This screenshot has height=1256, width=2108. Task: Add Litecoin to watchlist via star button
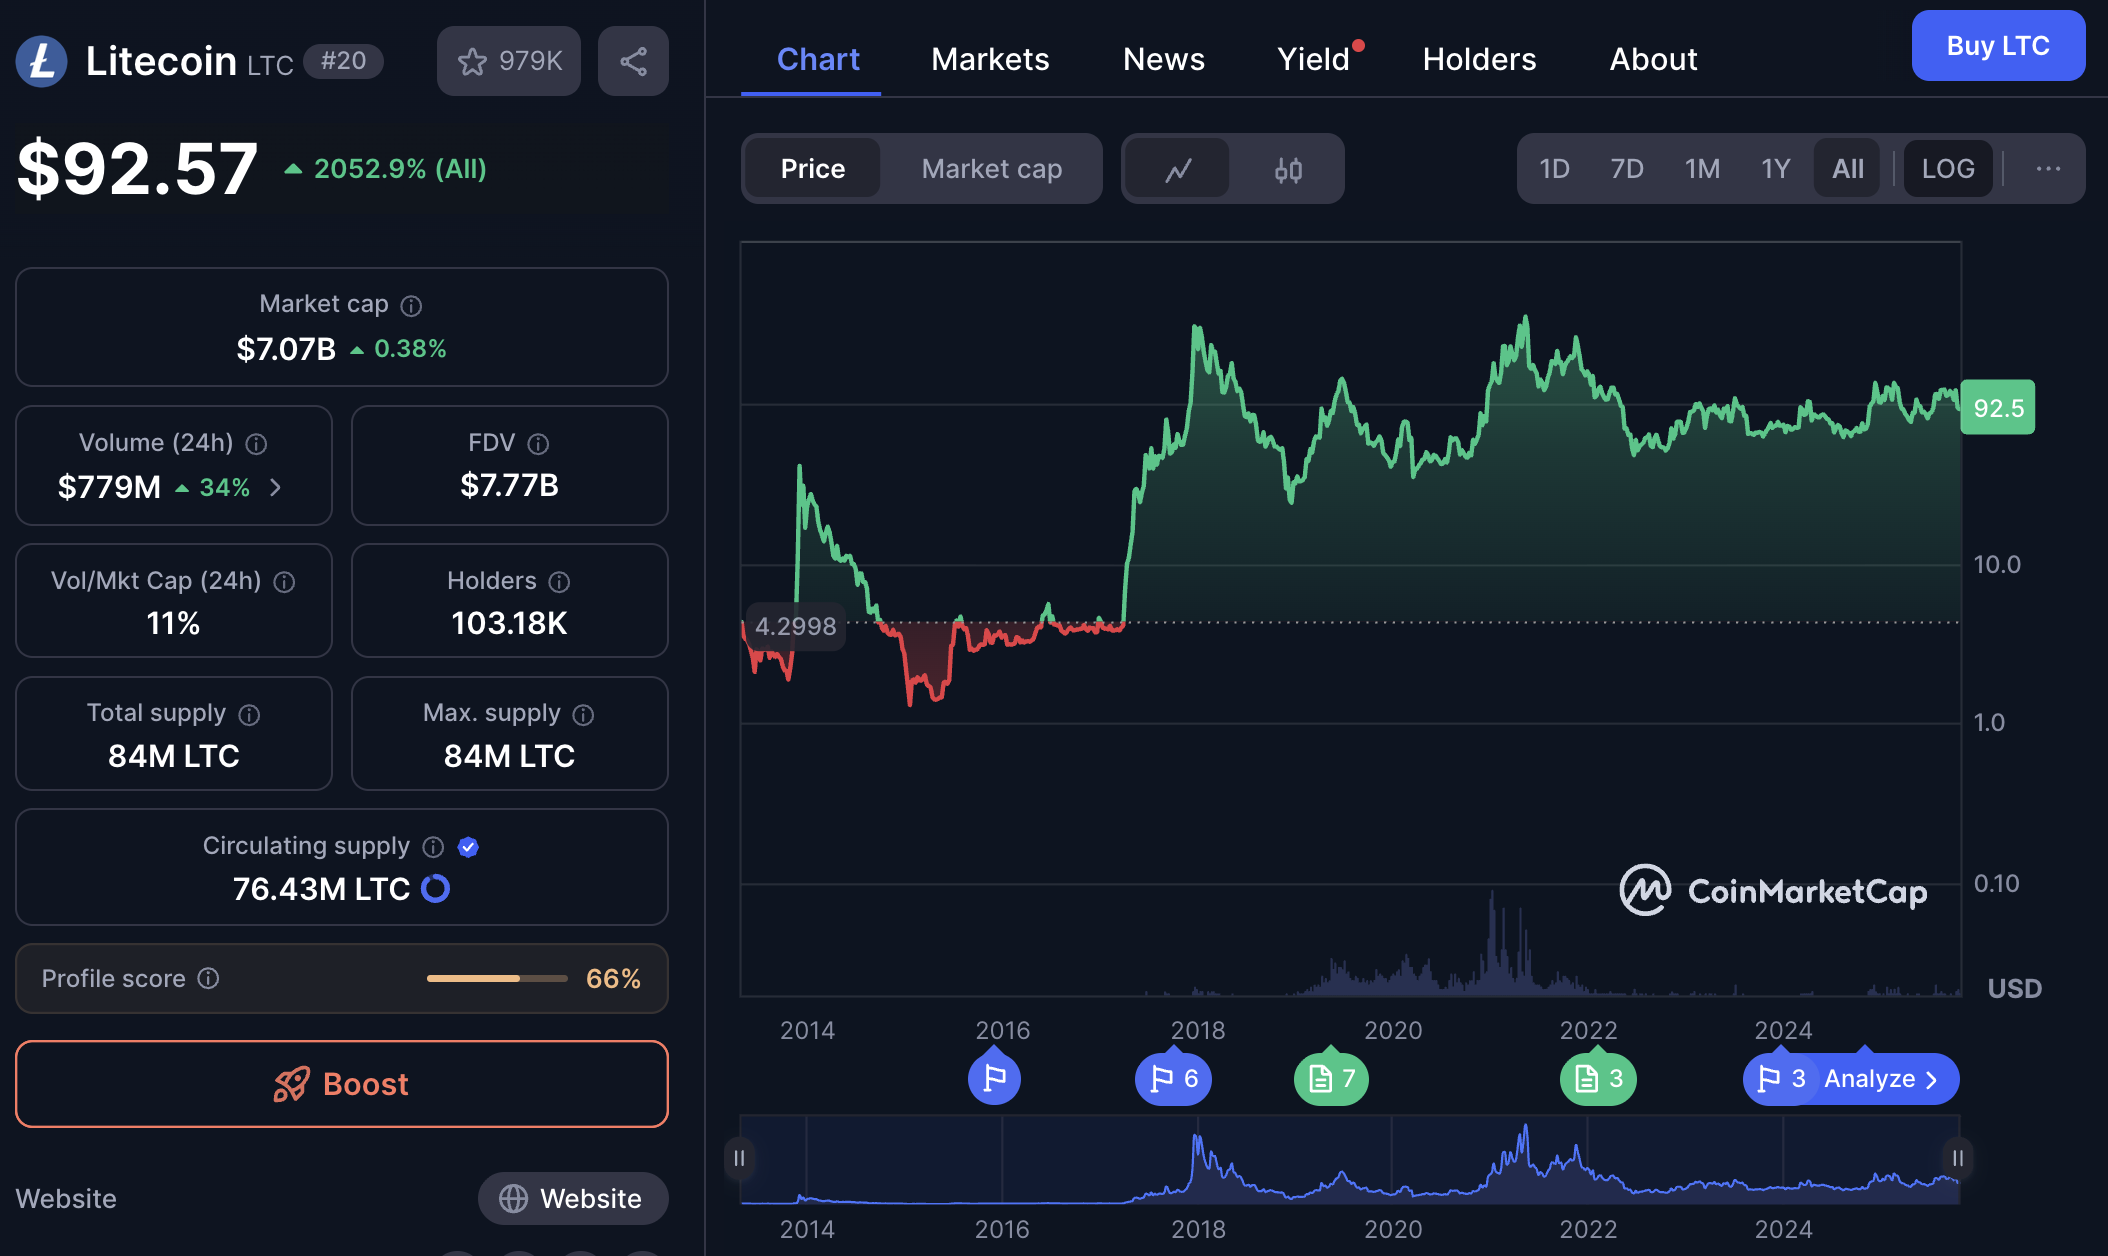coord(509,61)
